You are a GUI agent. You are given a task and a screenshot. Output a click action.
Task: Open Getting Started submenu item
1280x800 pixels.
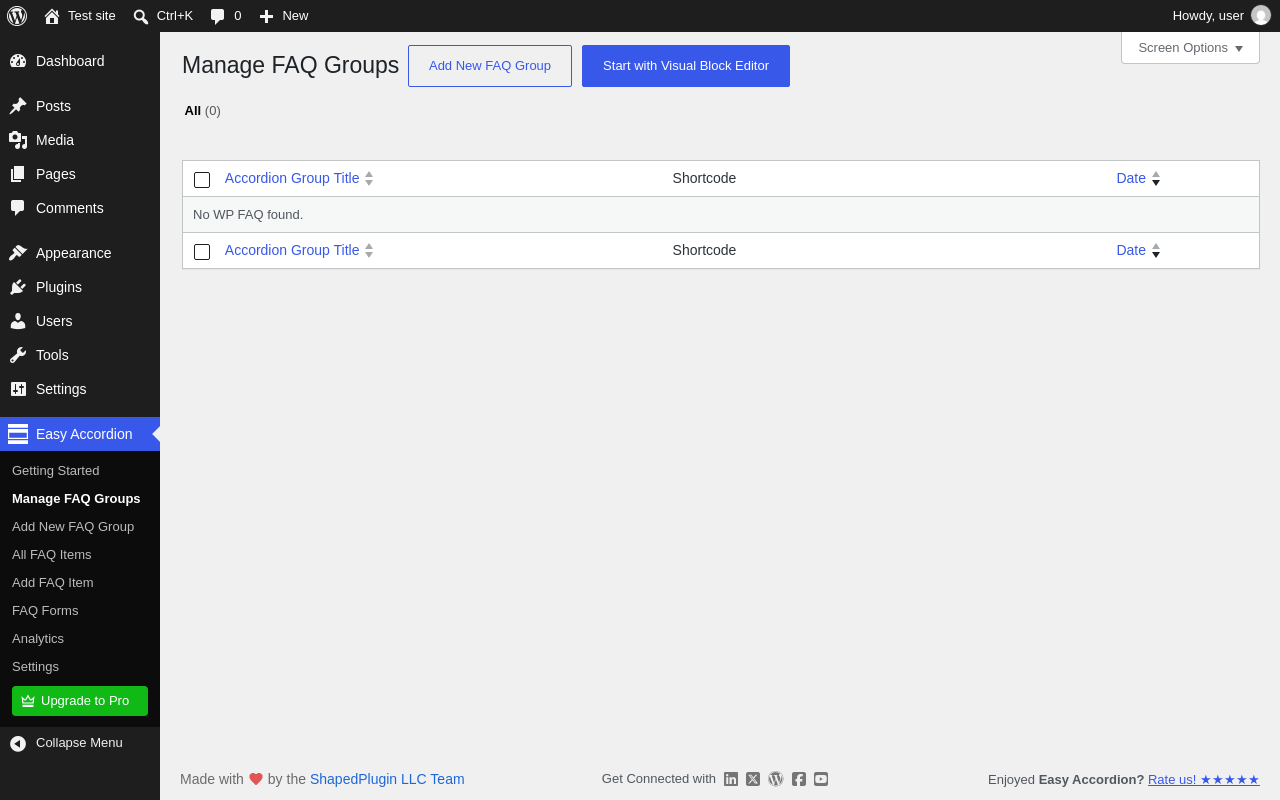pyautogui.click(x=56, y=470)
